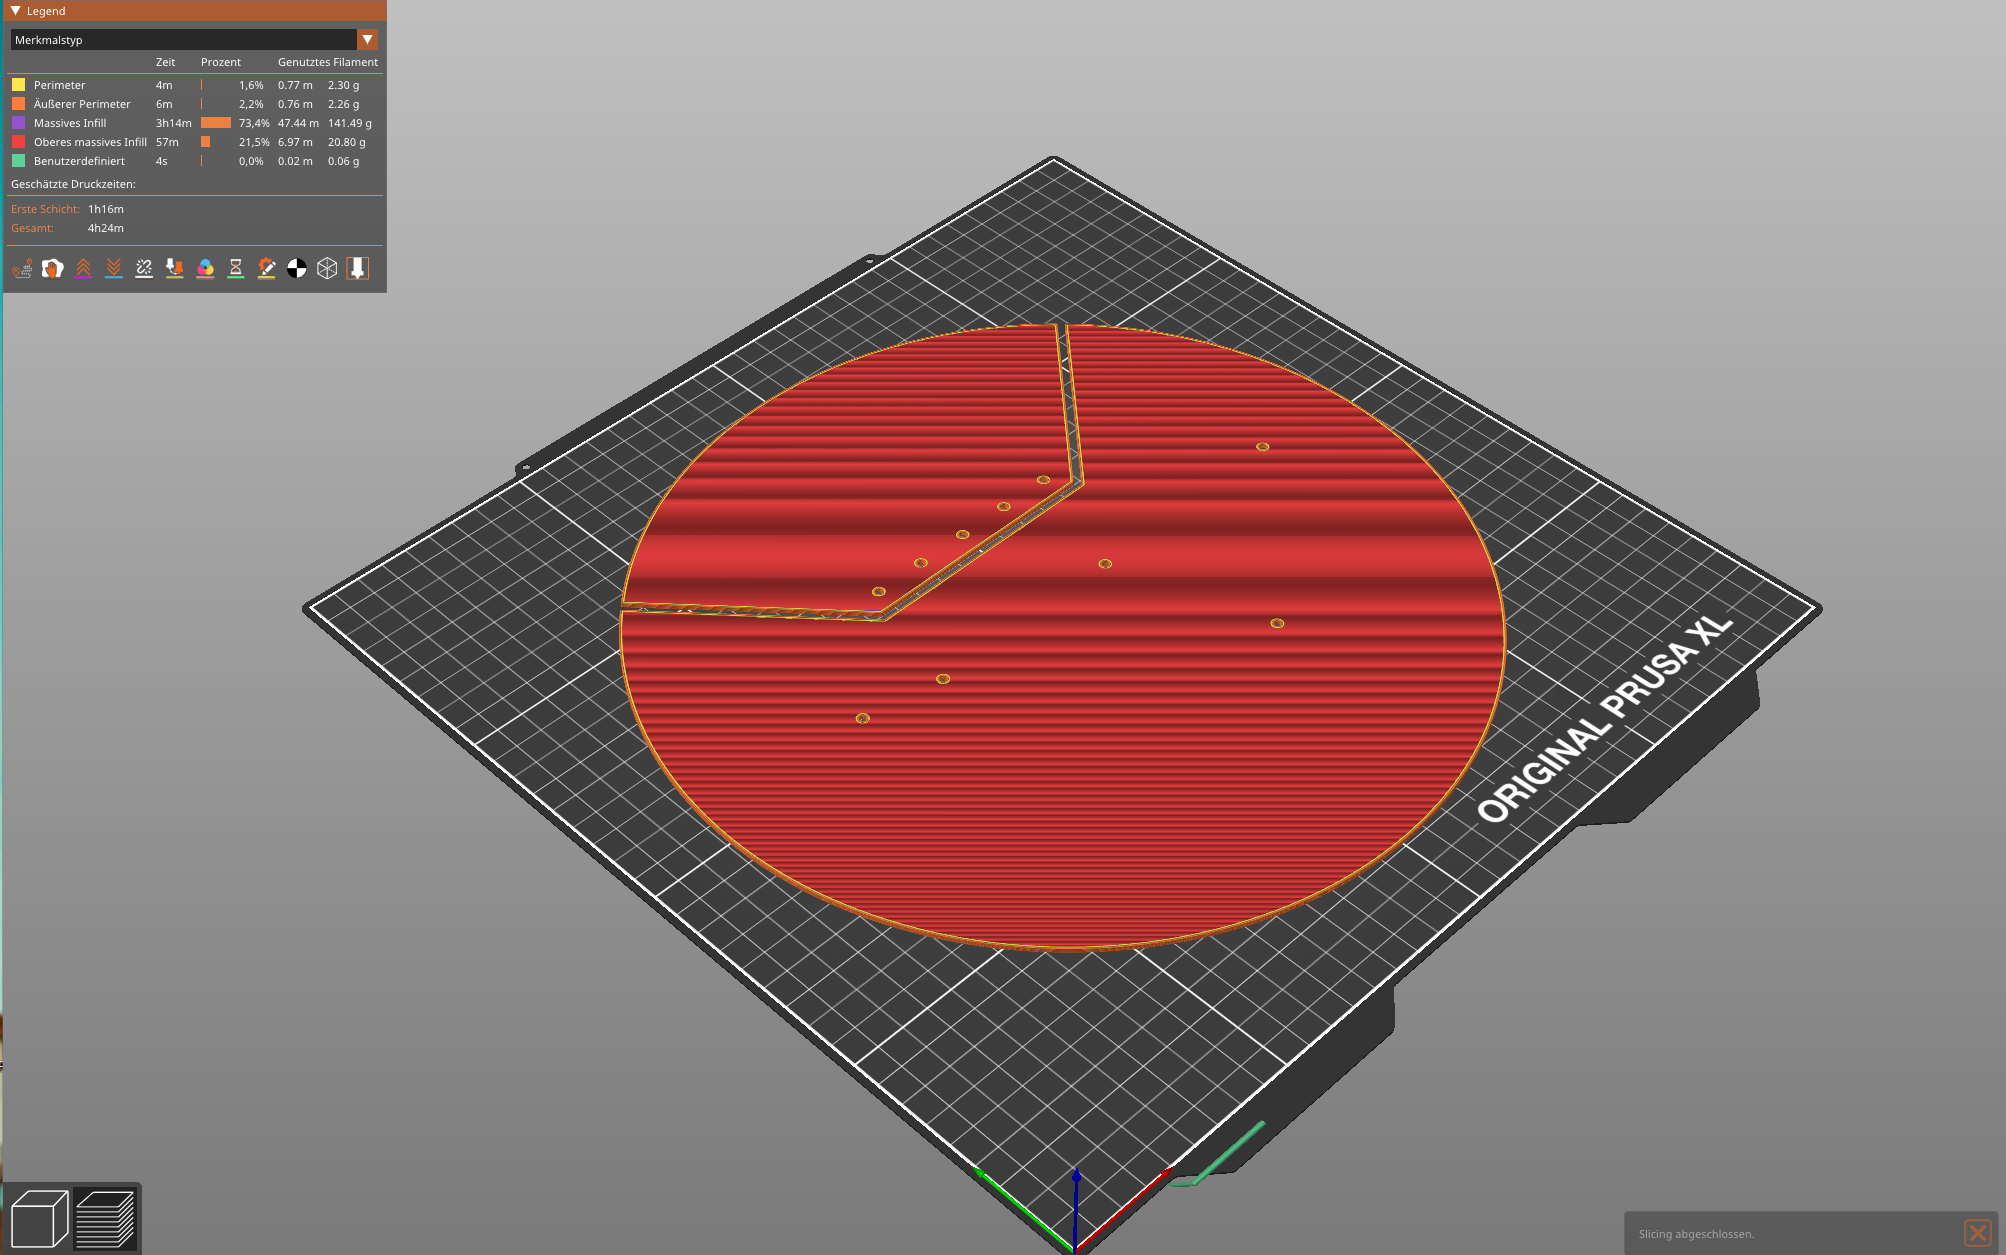Toggle custom G-codes gear-pencil icon
The width and height of the screenshot is (2006, 1255).
click(x=266, y=268)
